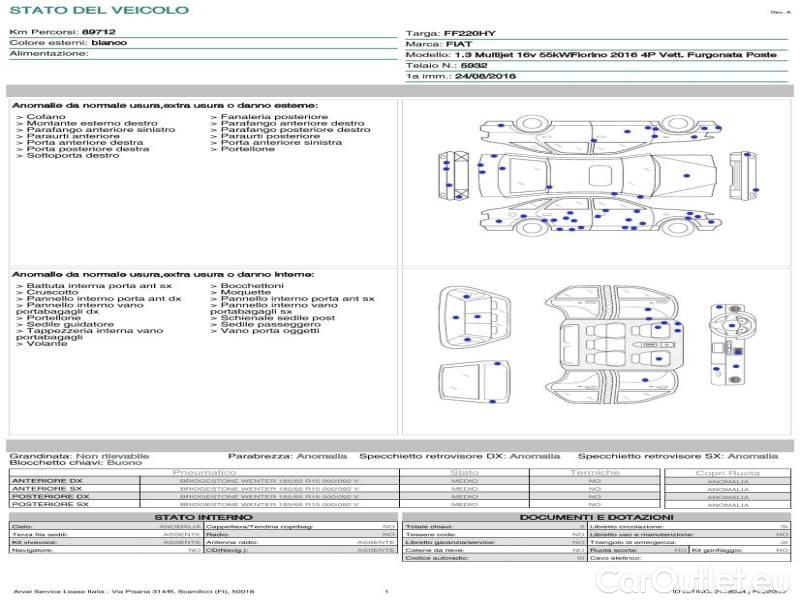Select the steering wheel dashboard diagram

pyautogui.click(x=730, y=344)
